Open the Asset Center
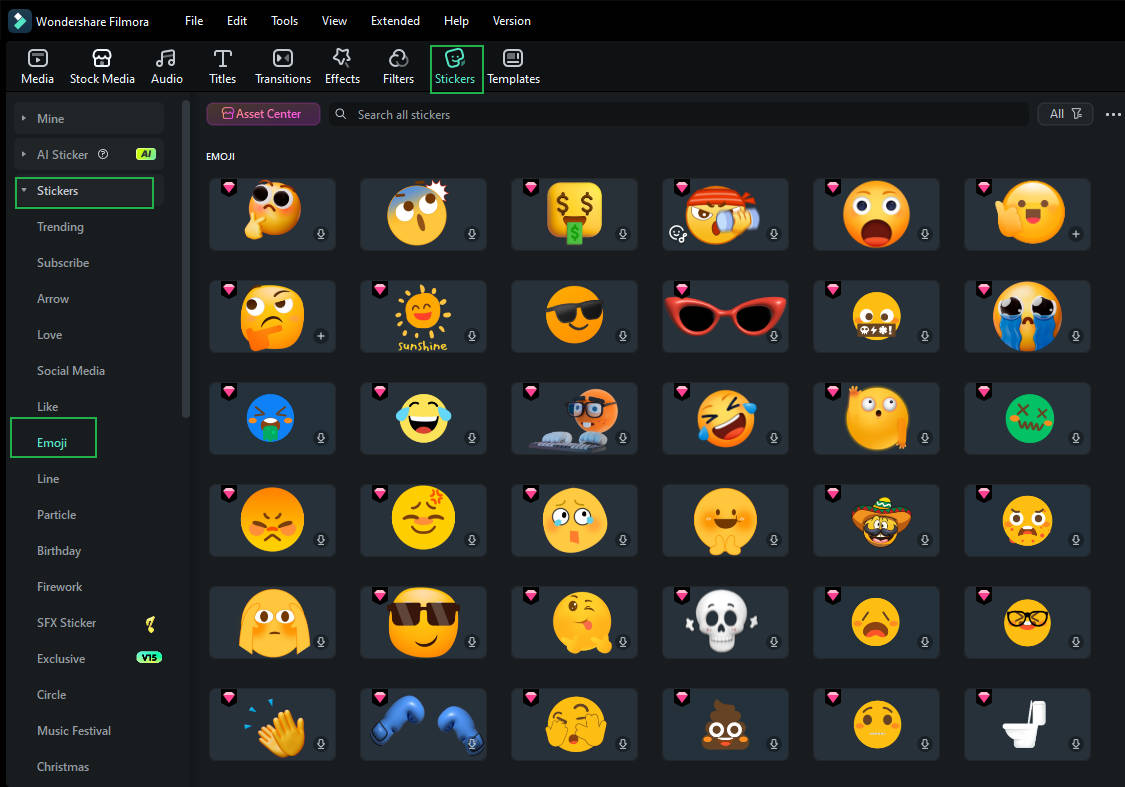 pos(263,113)
